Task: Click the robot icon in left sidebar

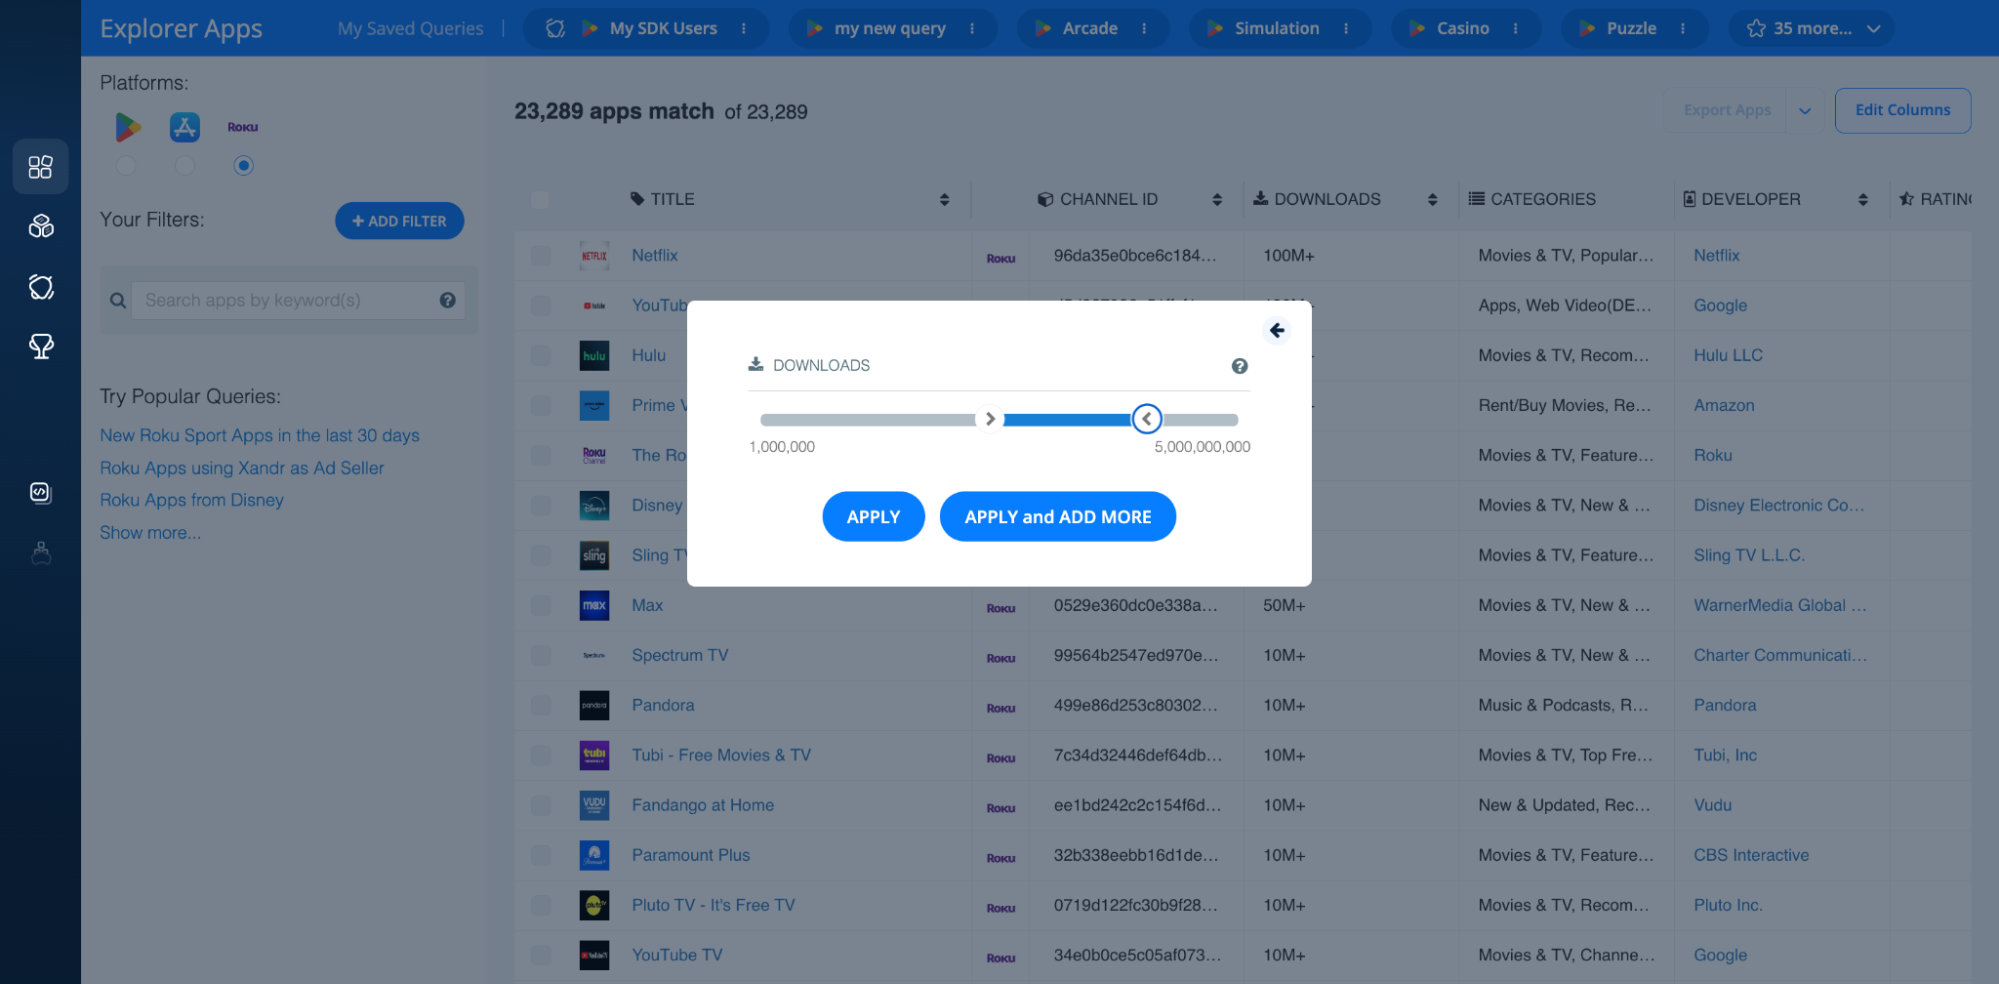Action: tap(41, 553)
